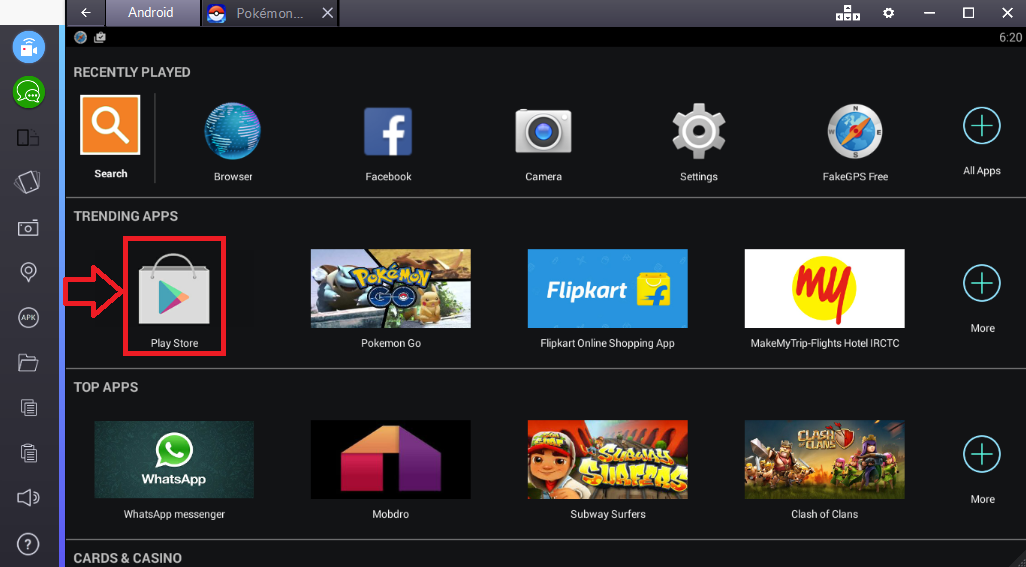The image size is (1026, 567).
Task: Open the Subway Surfers thumbnail
Action: click(x=607, y=459)
